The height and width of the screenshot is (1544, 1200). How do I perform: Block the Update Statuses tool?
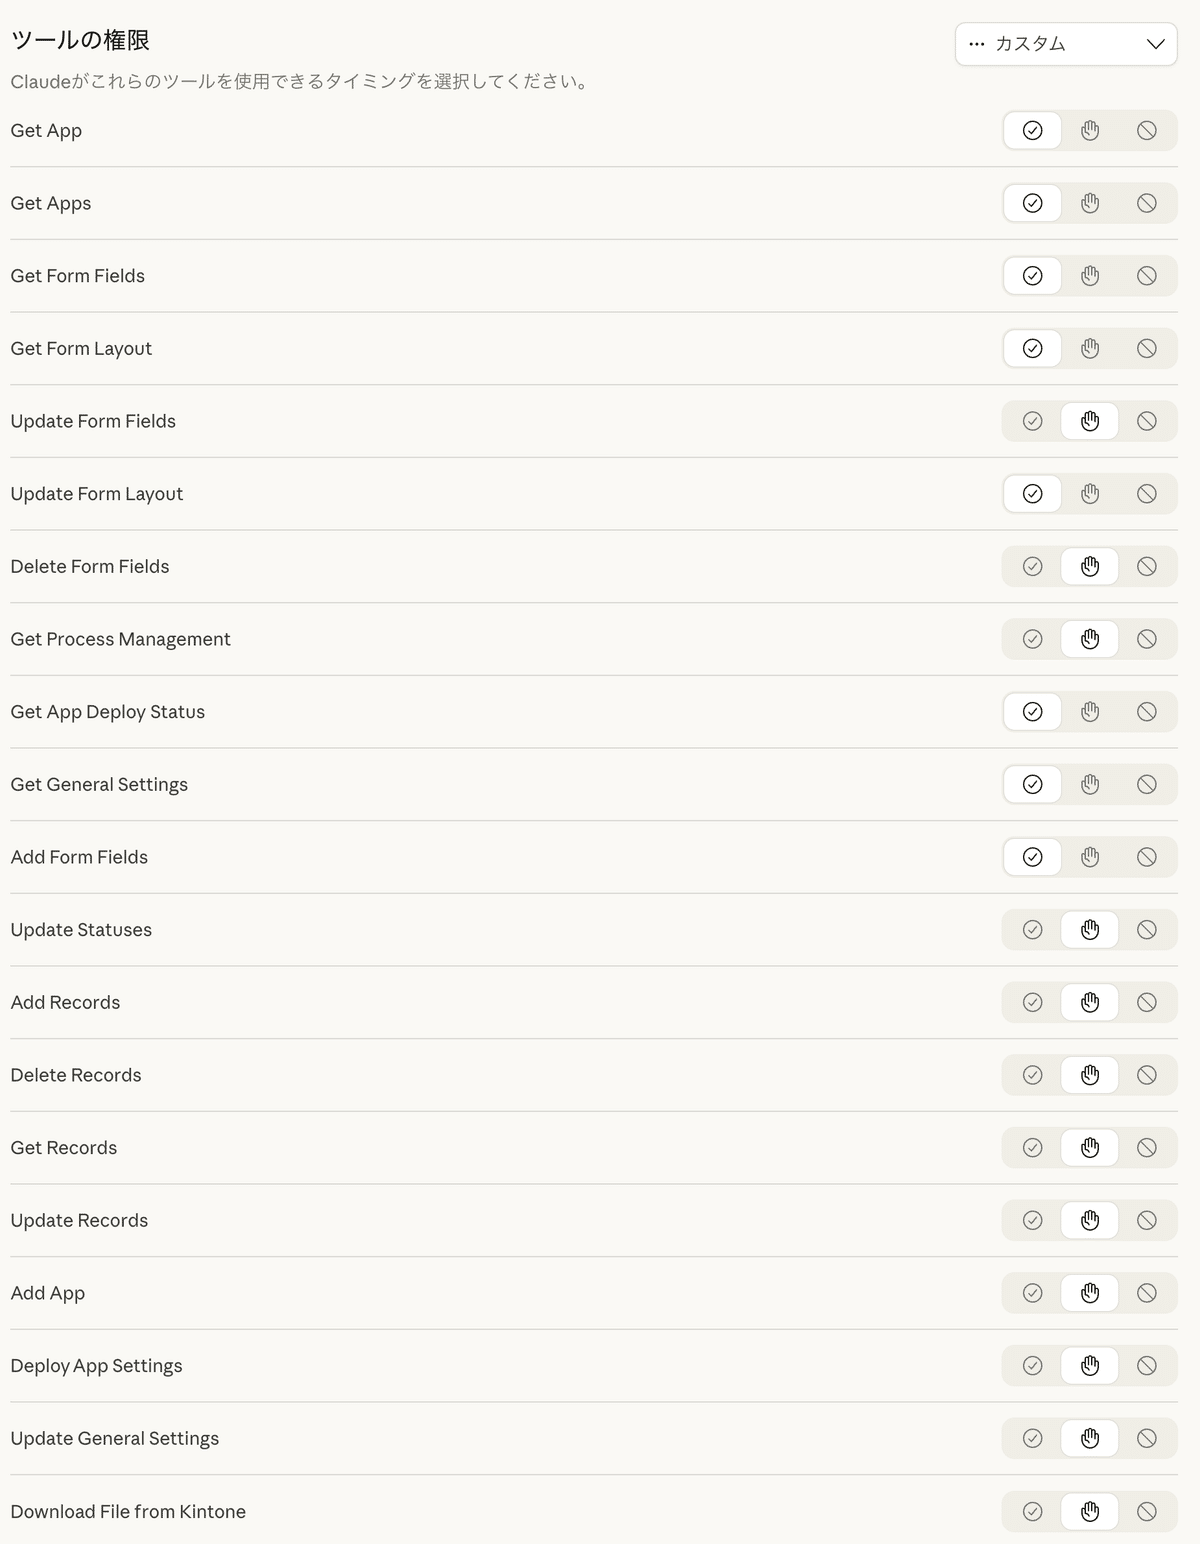[x=1146, y=930]
